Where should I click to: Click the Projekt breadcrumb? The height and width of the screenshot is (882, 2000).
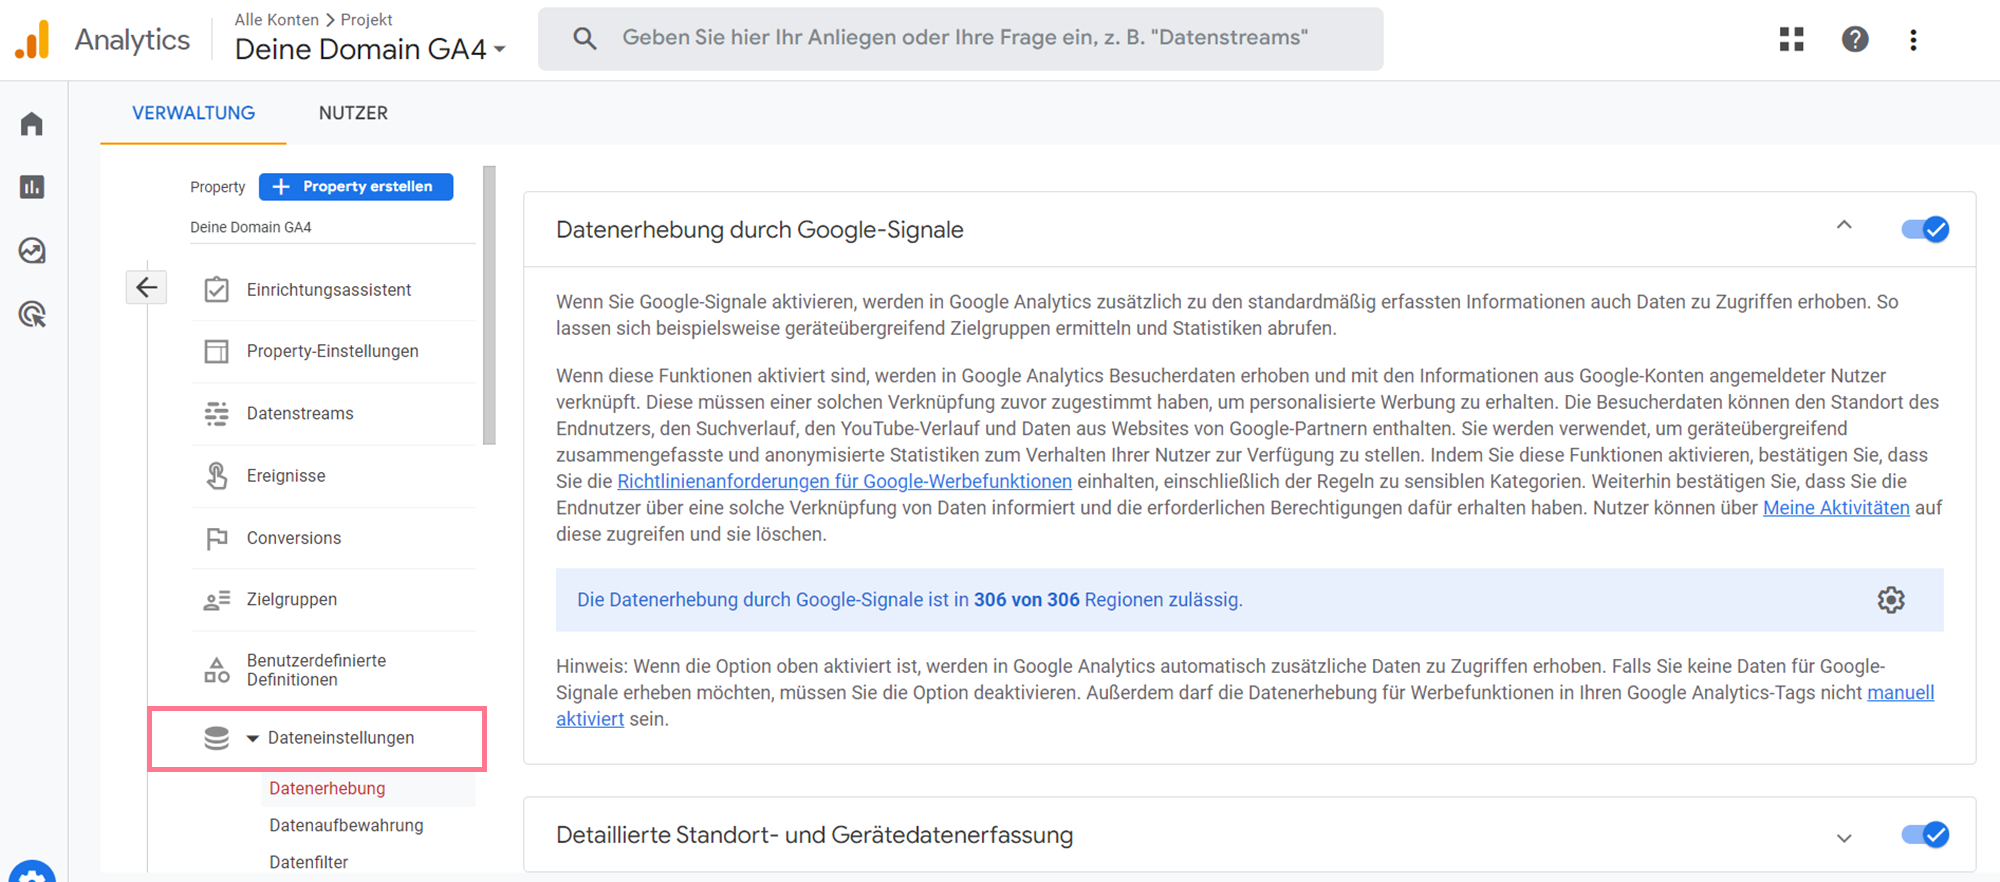[x=366, y=20]
